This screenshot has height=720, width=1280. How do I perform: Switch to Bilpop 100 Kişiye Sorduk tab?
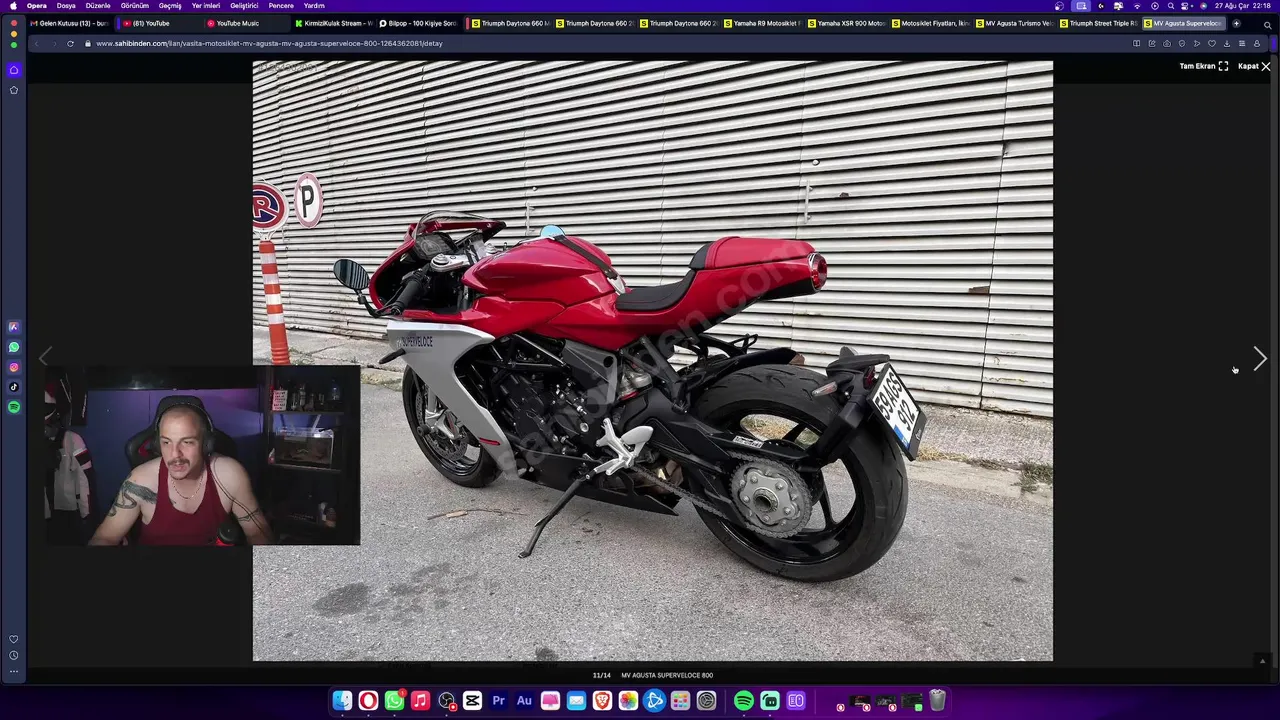pyautogui.click(x=417, y=23)
